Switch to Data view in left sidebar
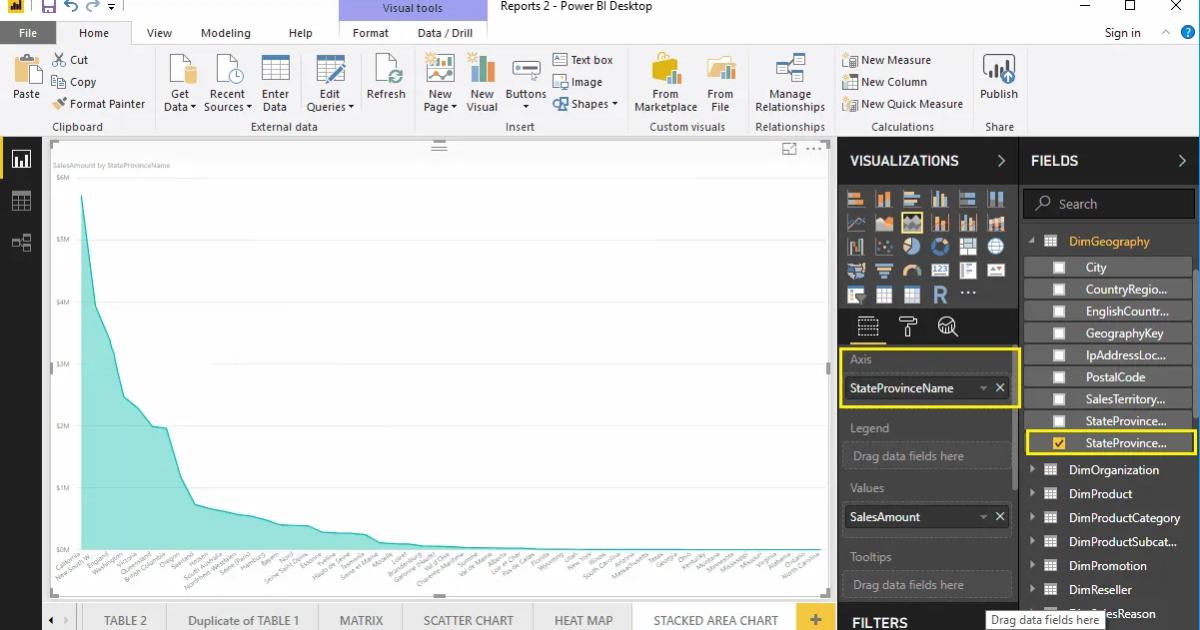Viewport: 1200px width, 630px height. click(21, 200)
